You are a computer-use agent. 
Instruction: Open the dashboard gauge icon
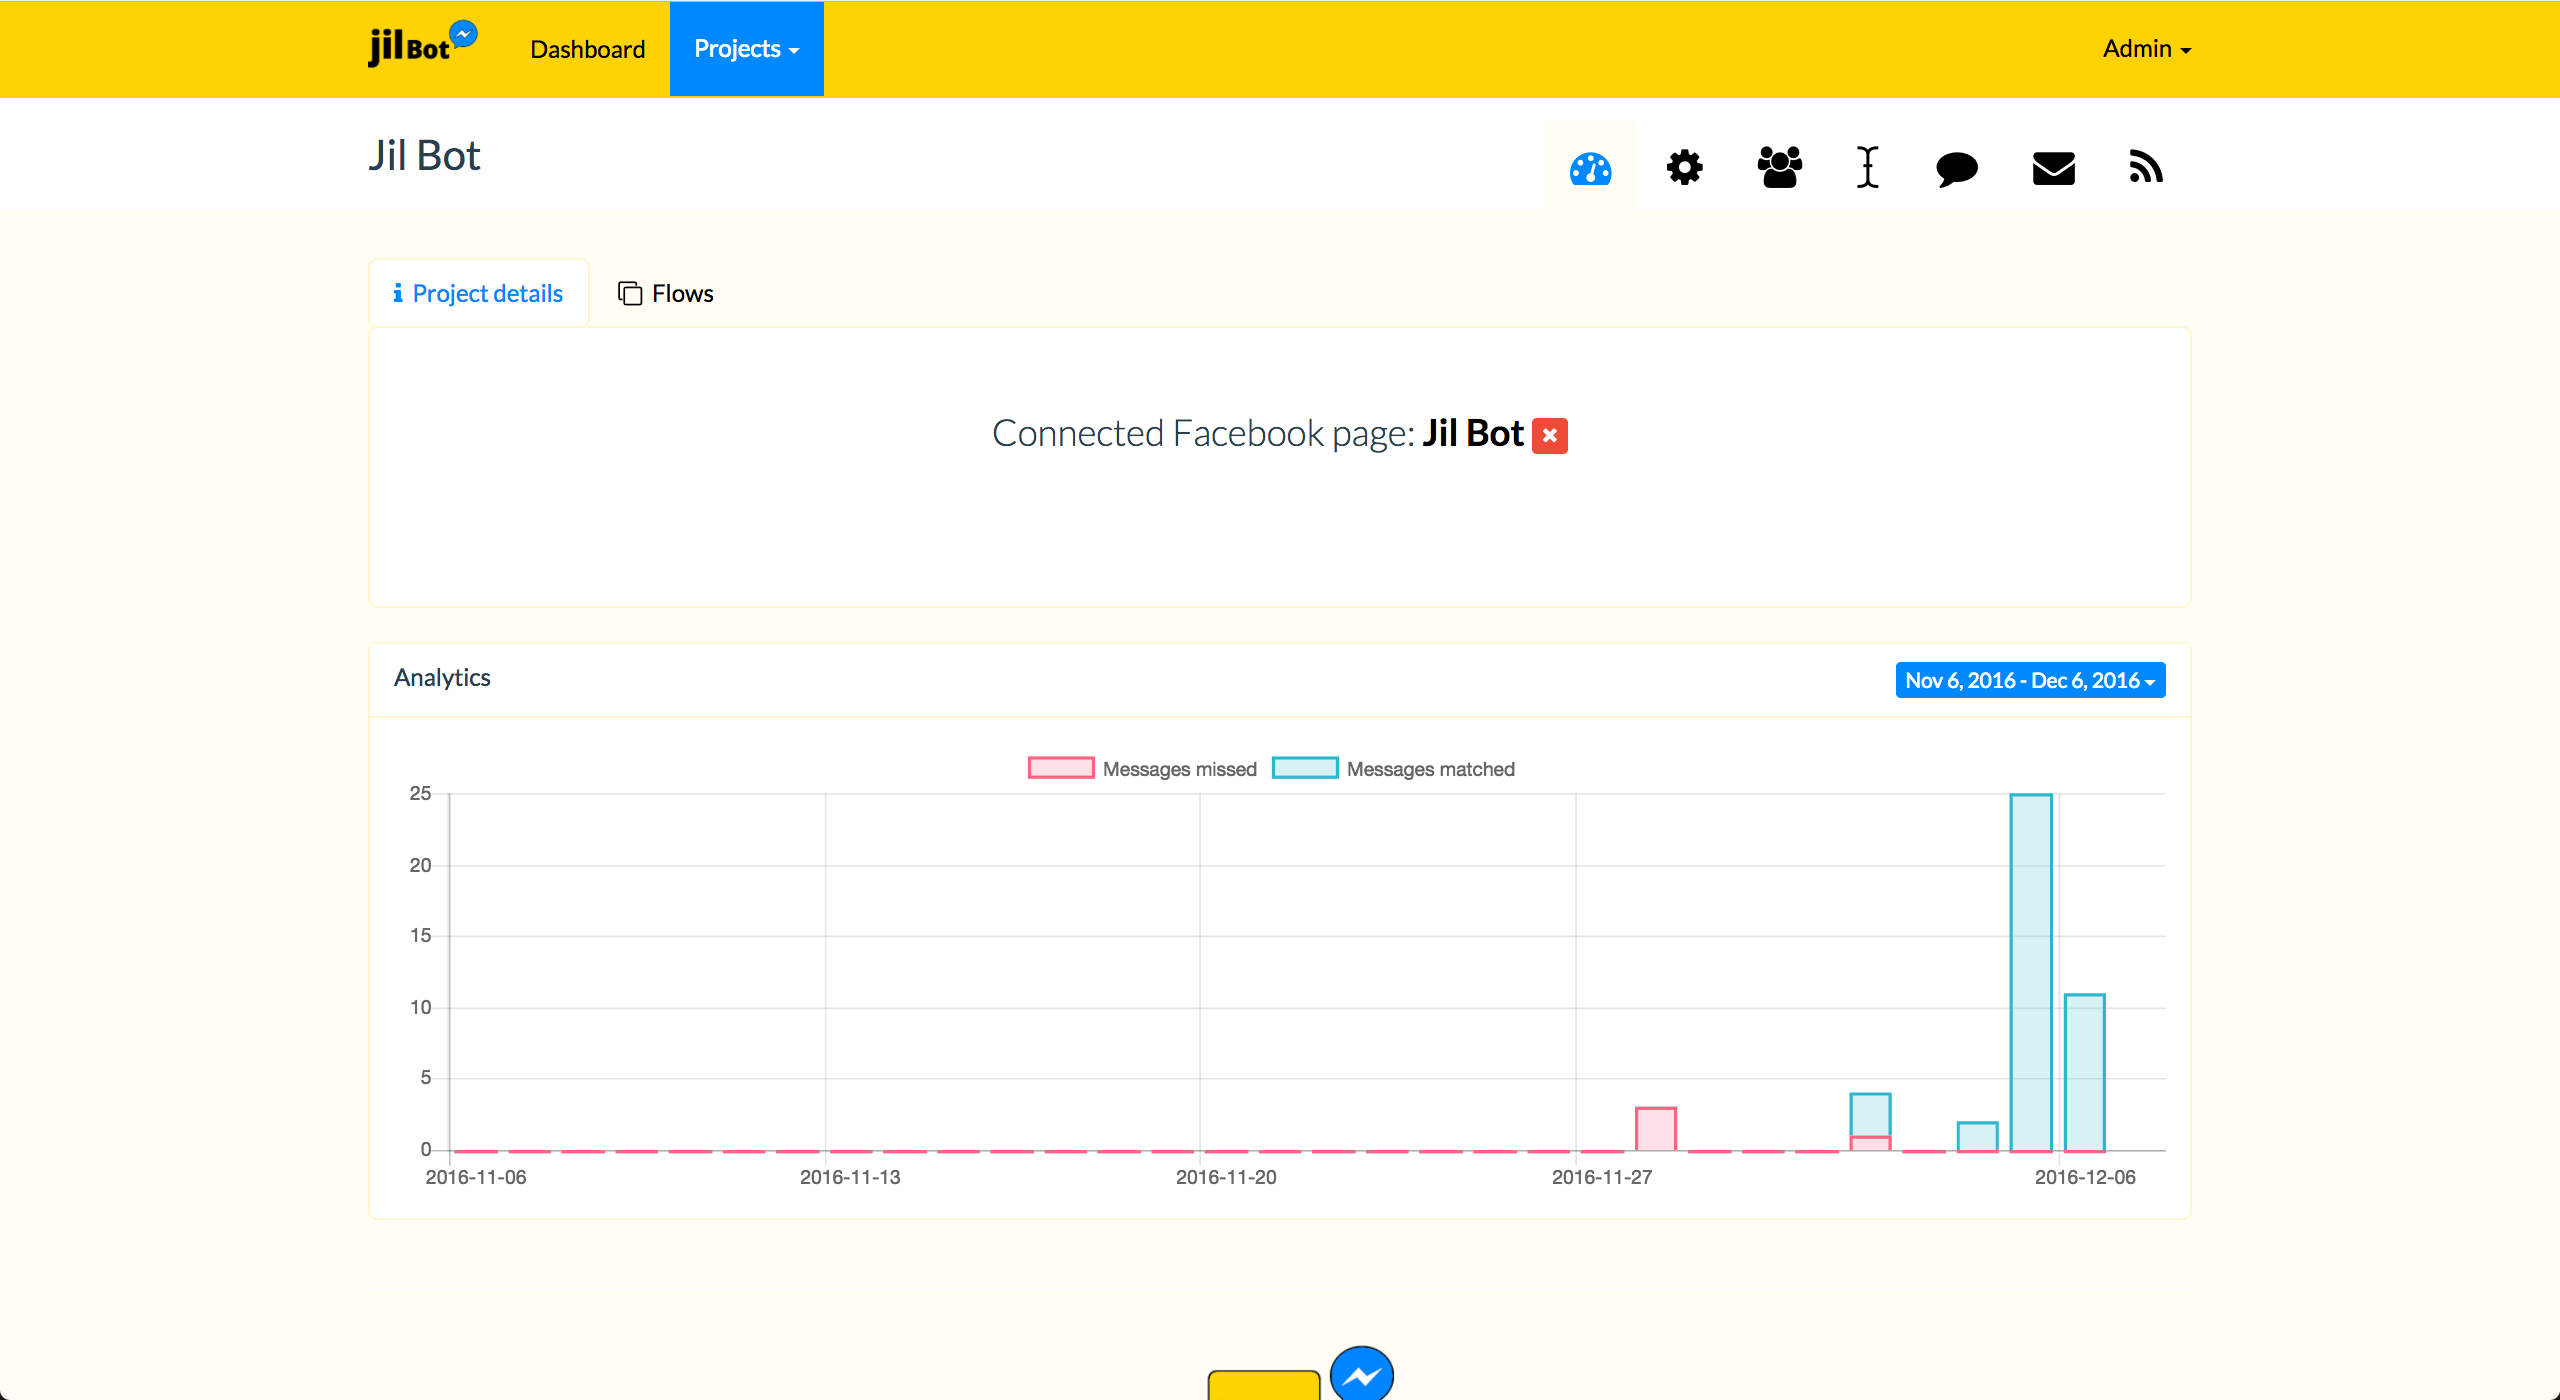tap(1590, 168)
